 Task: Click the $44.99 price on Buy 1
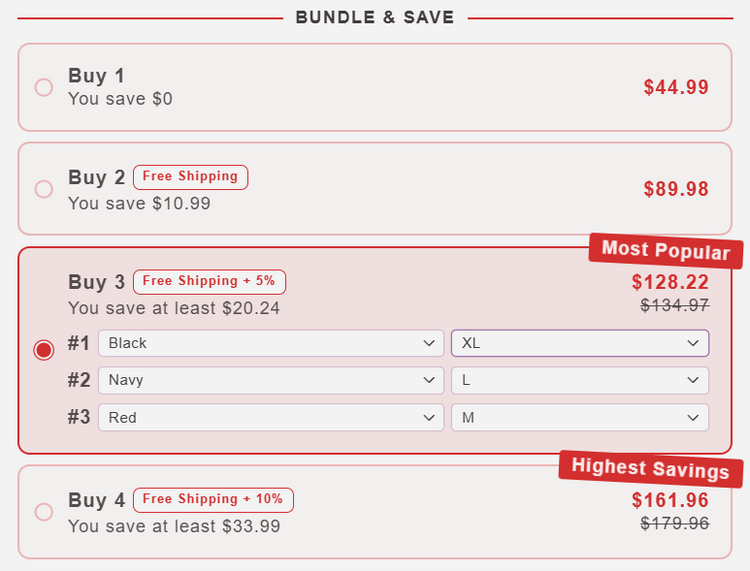(x=676, y=87)
